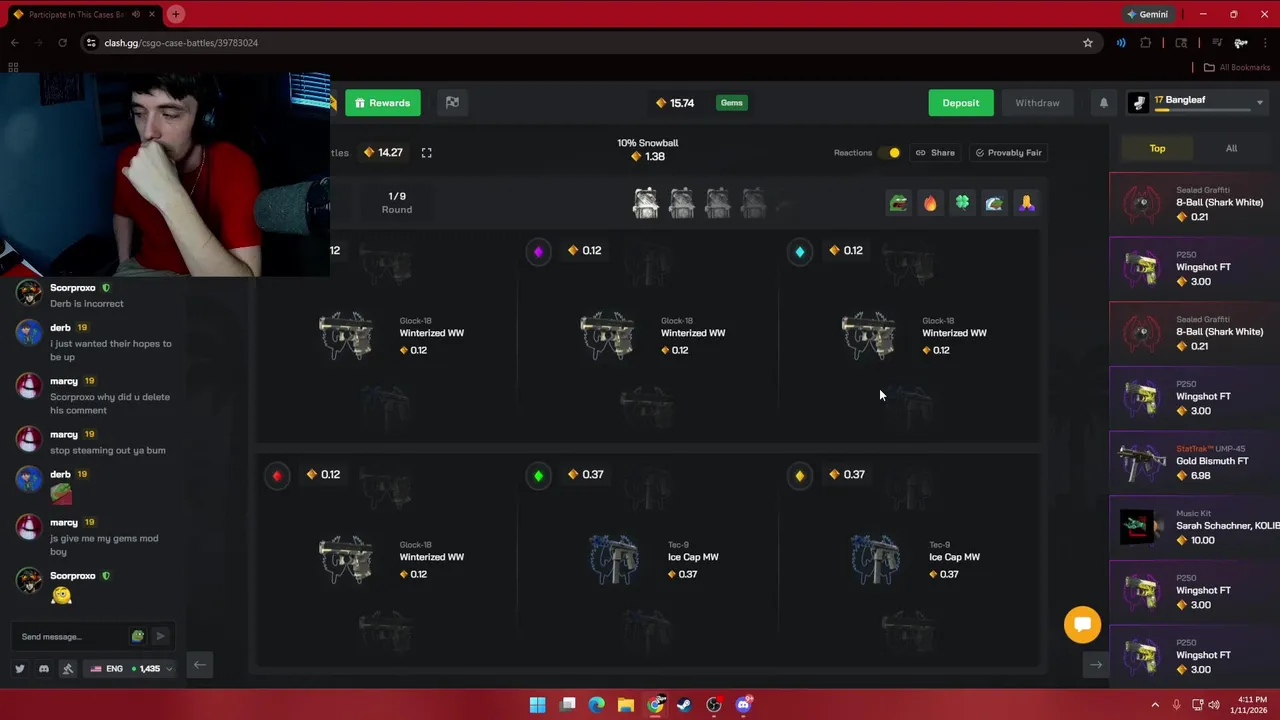Send the praying hands reaction
Viewport: 1280px width, 720px height.
pos(1026,204)
